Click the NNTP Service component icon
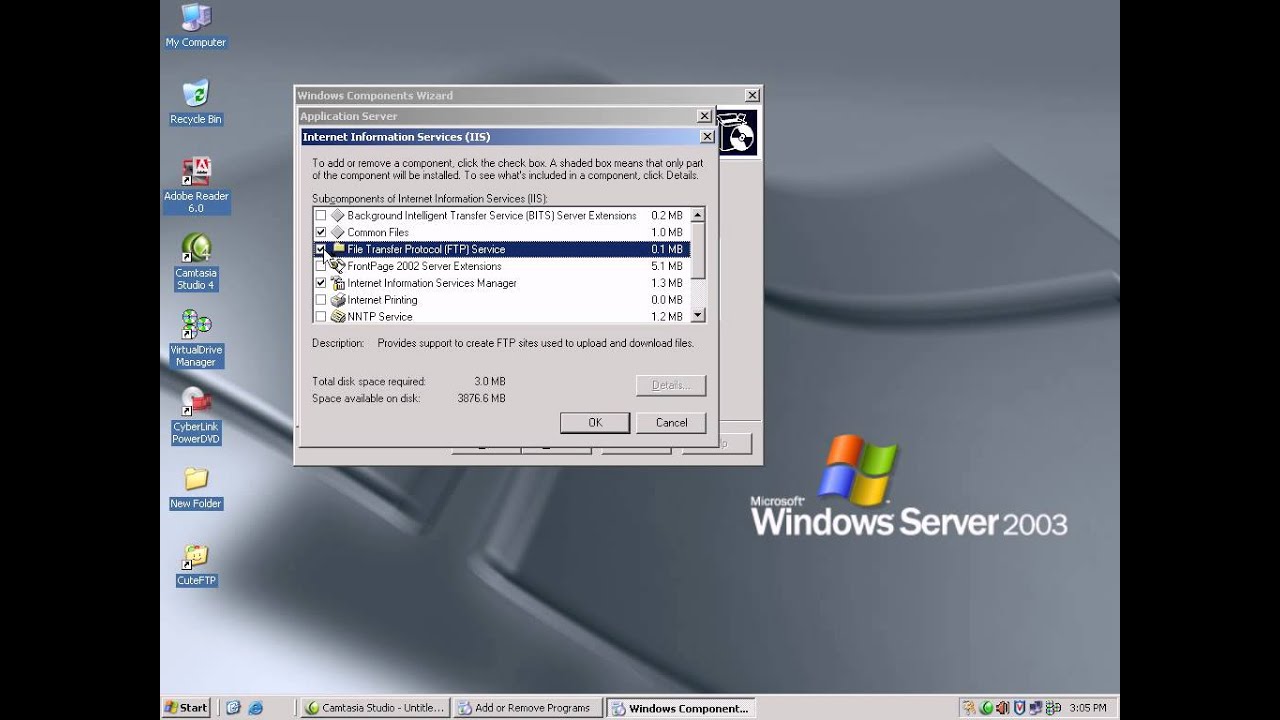 [338, 316]
